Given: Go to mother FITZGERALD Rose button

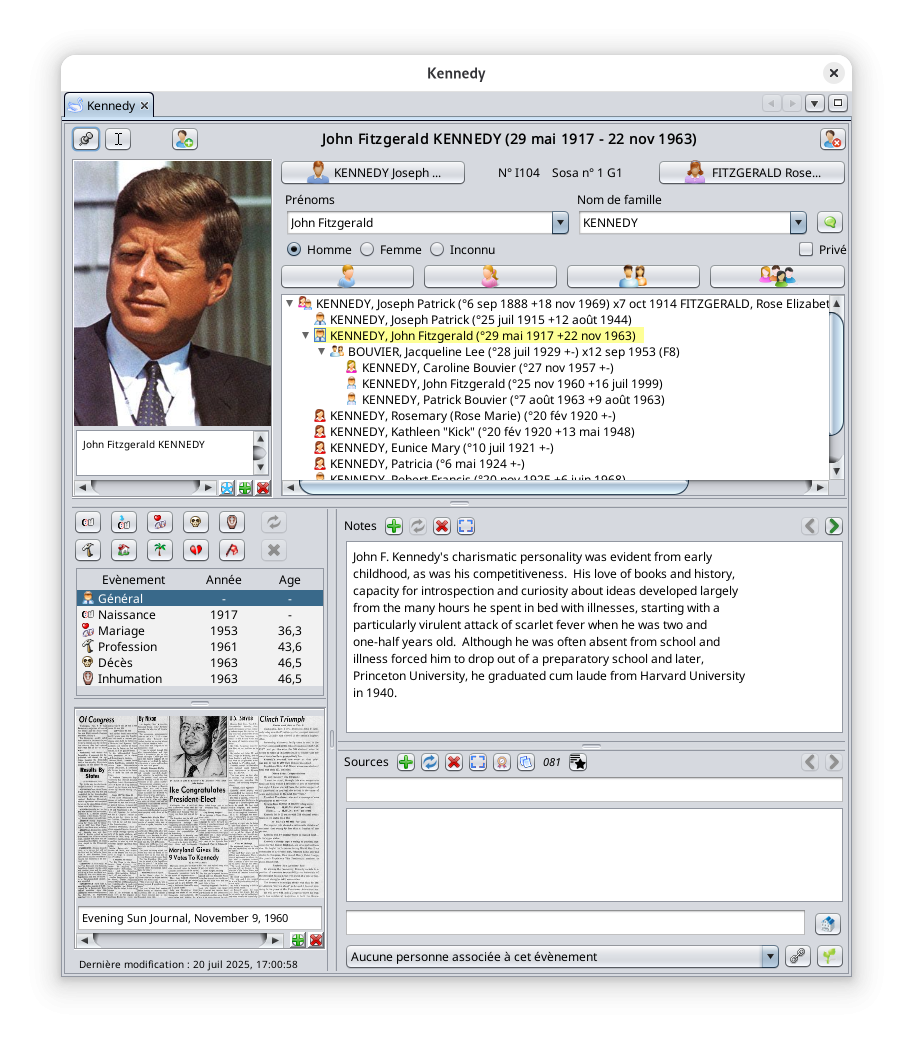Looking at the screenshot, I should (x=752, y=172).
